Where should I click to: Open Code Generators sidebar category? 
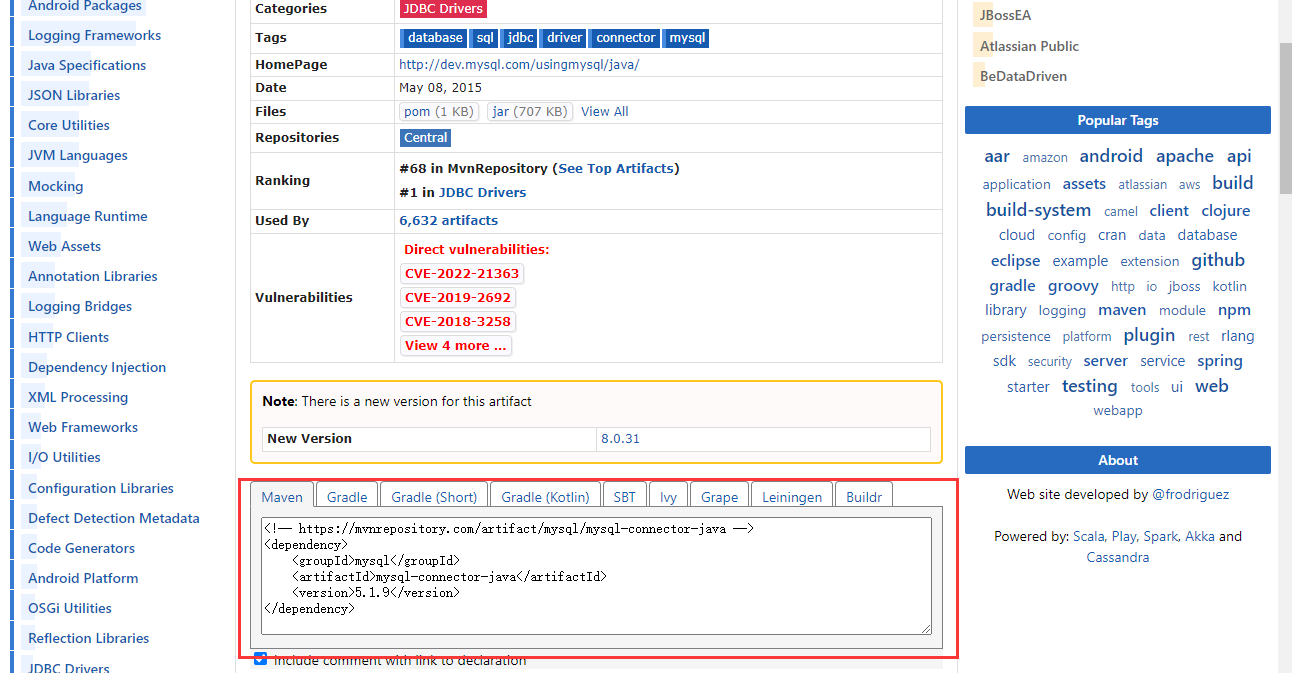coord(81,548)
